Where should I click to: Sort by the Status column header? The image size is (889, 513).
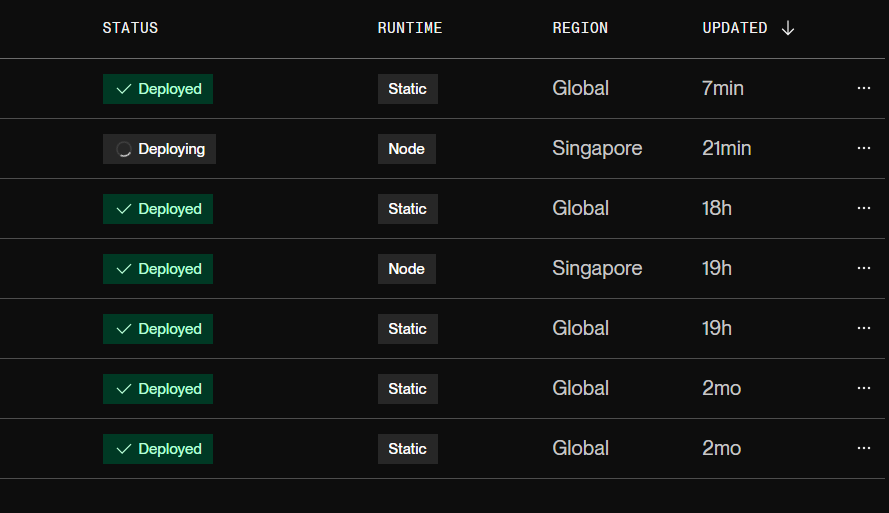pos(130,28)
